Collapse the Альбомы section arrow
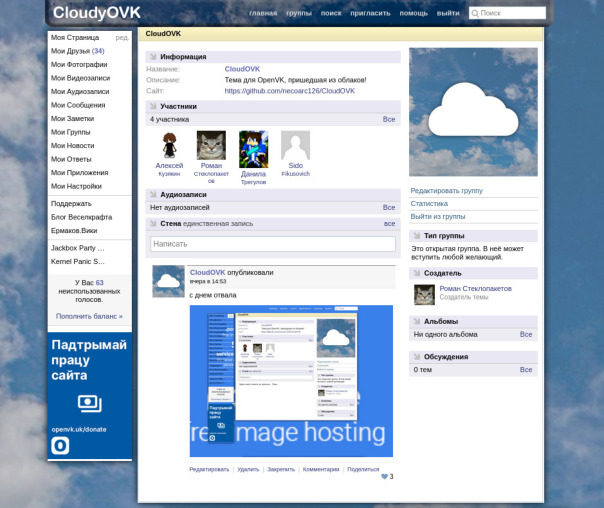Viewport: 604px width, 508px height. (417, 321)
